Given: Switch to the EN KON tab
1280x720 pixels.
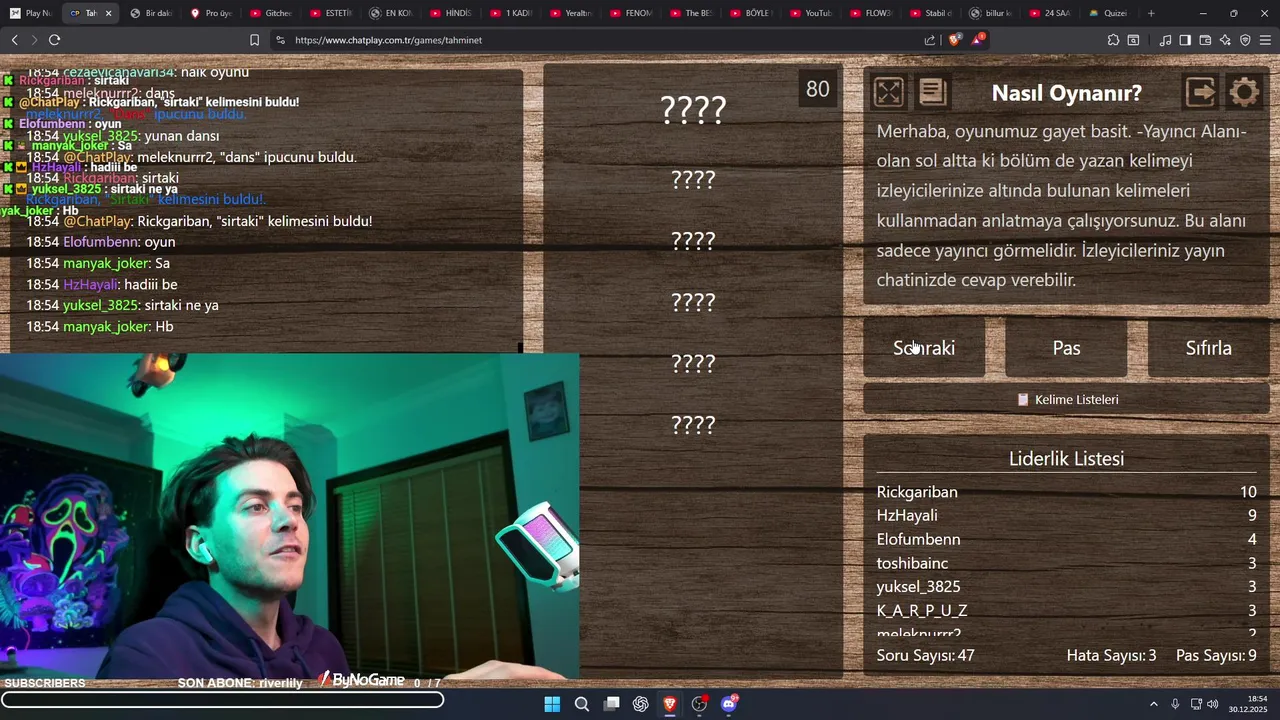Looking at the screenshot, I should coord(390,13).
